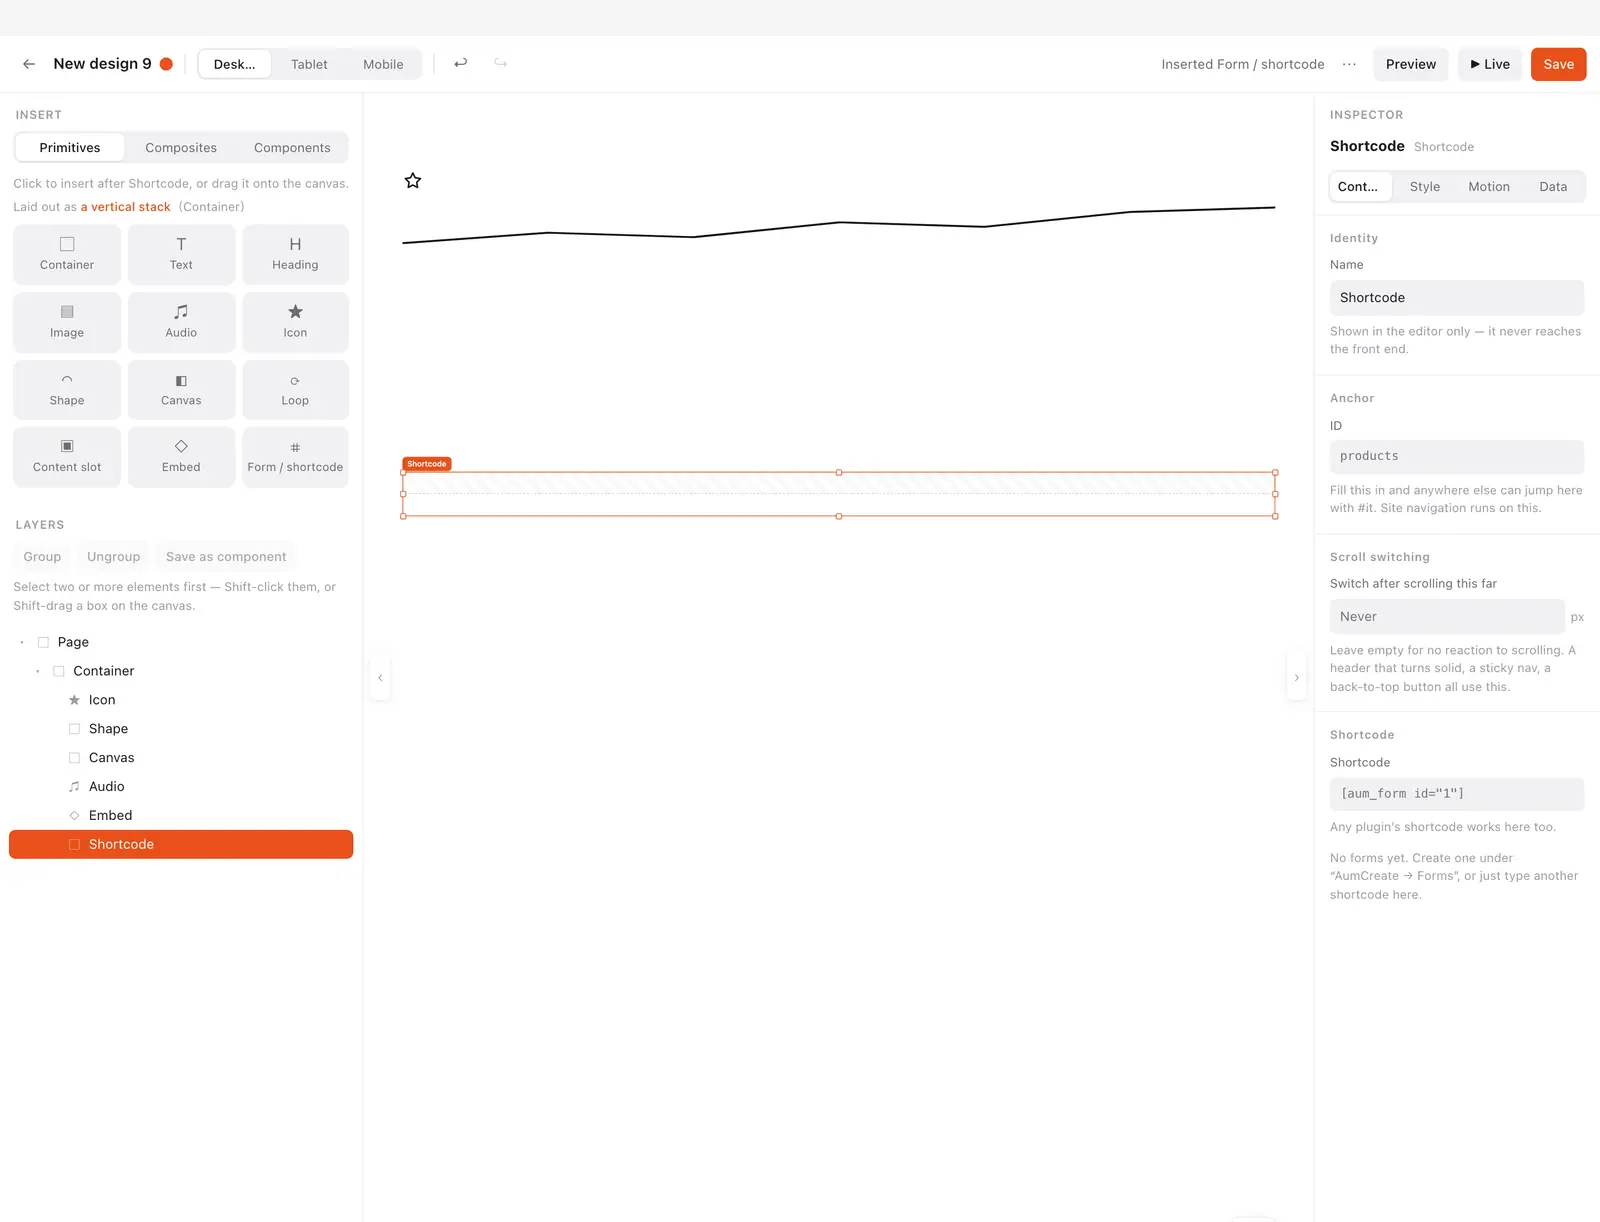Switch to the Components tab
1600x1222 pixels.
pos(292,147)
